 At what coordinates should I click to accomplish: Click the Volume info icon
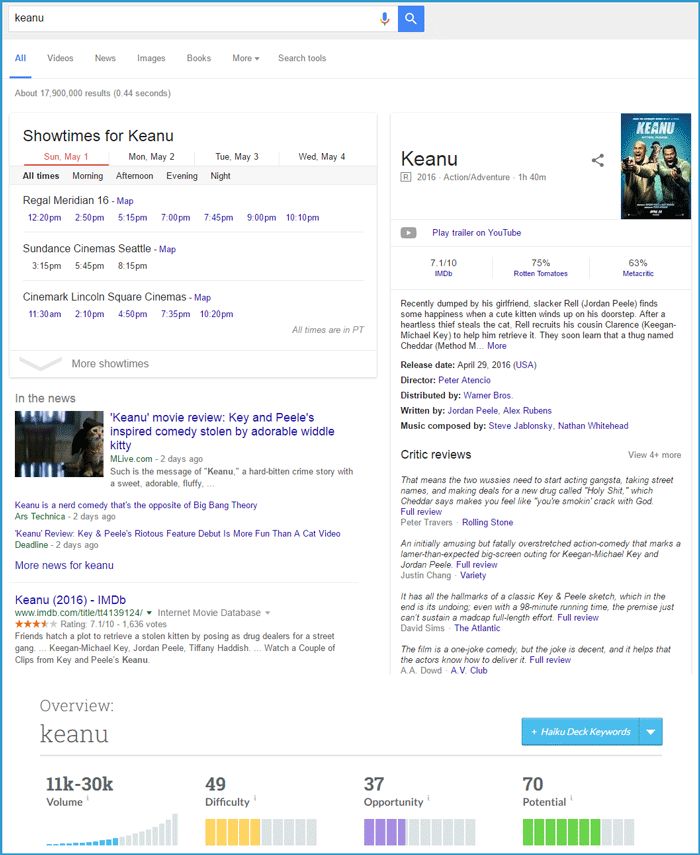click(x=88, y=798)
